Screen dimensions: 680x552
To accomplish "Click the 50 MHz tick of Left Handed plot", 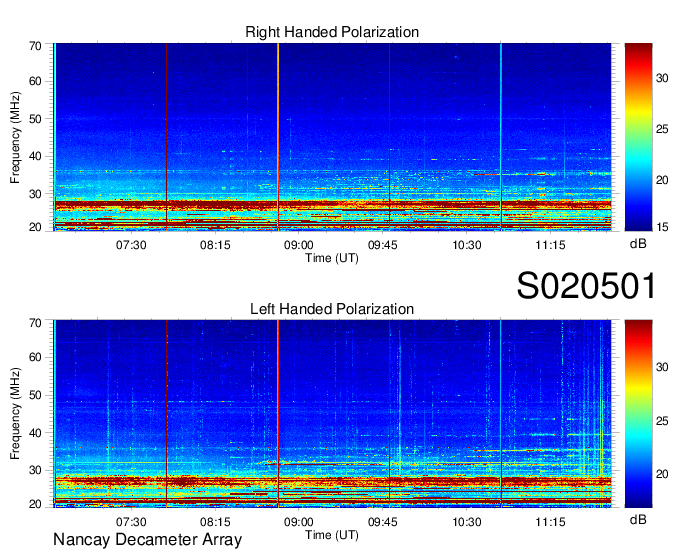I will point(36,395).
